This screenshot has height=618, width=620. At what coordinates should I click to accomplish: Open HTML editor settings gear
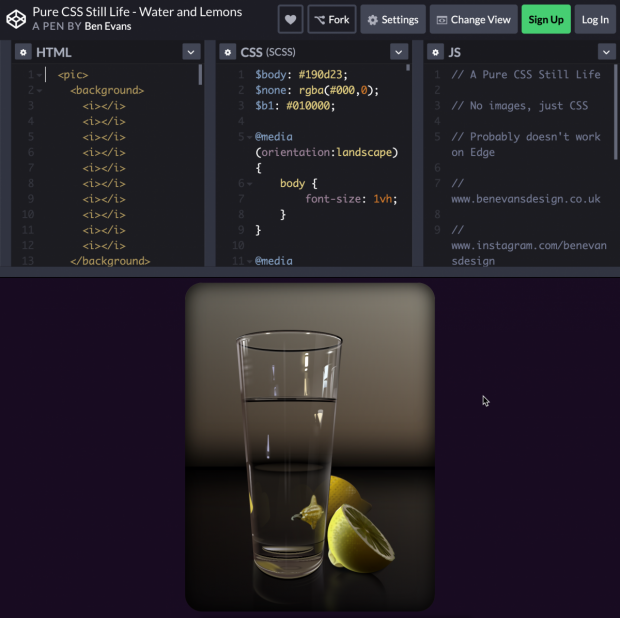23,52
